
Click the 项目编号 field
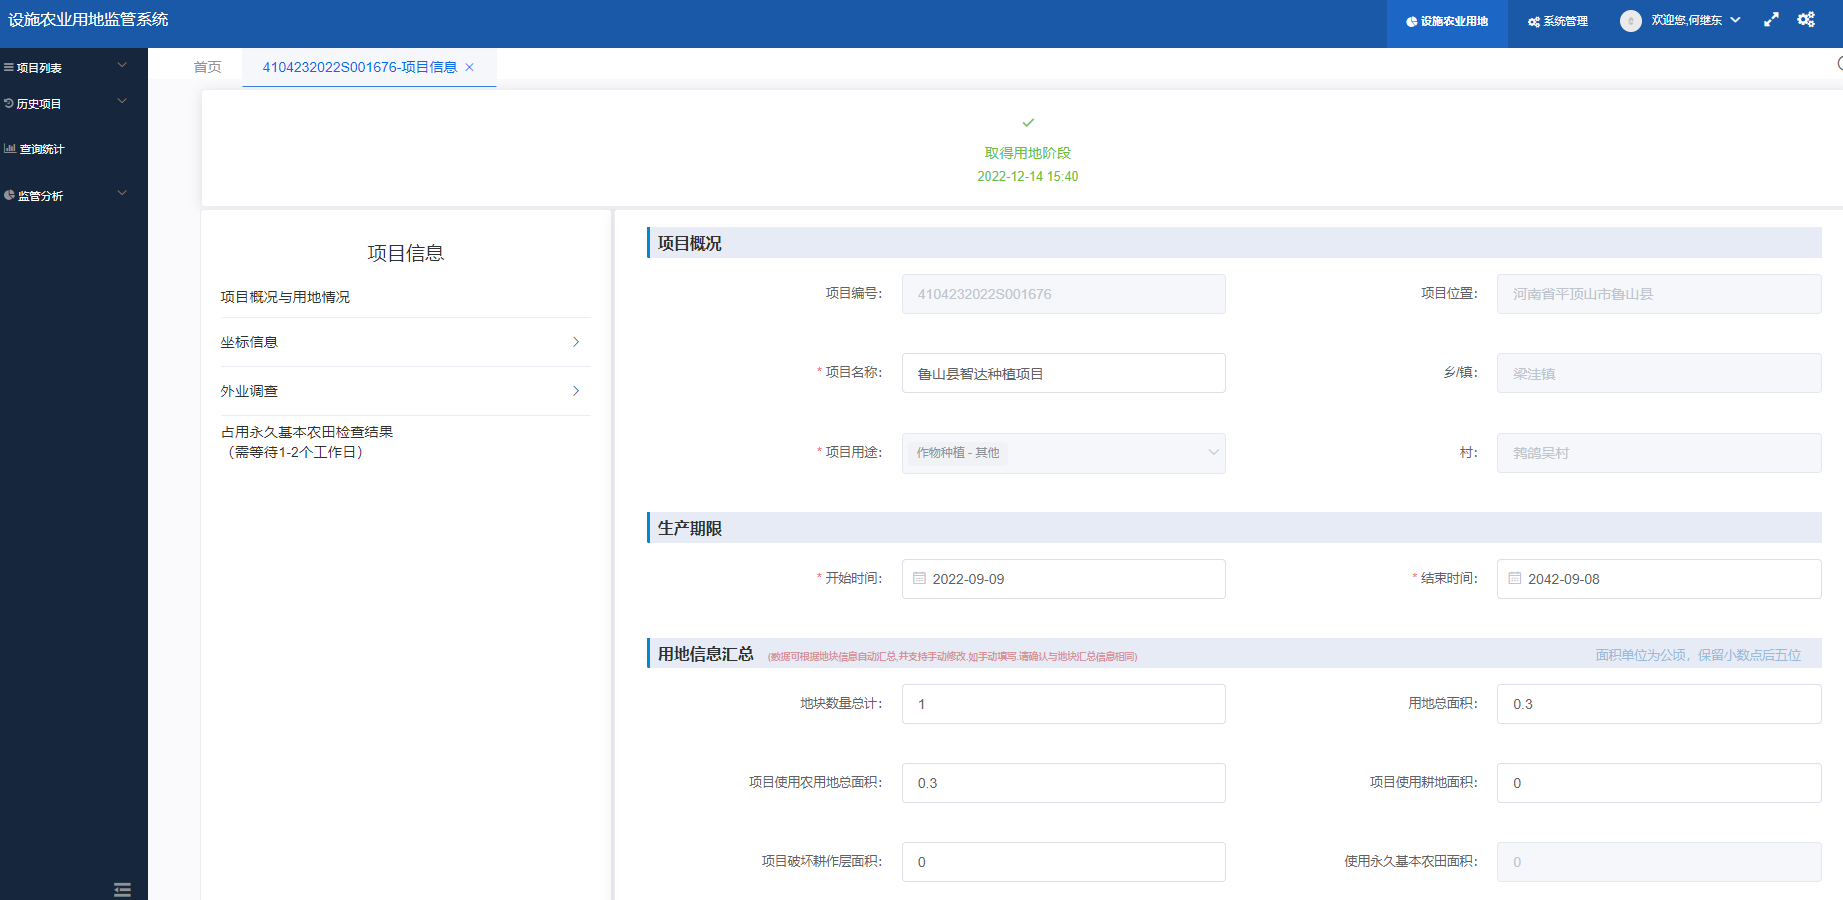point(1063,294)
